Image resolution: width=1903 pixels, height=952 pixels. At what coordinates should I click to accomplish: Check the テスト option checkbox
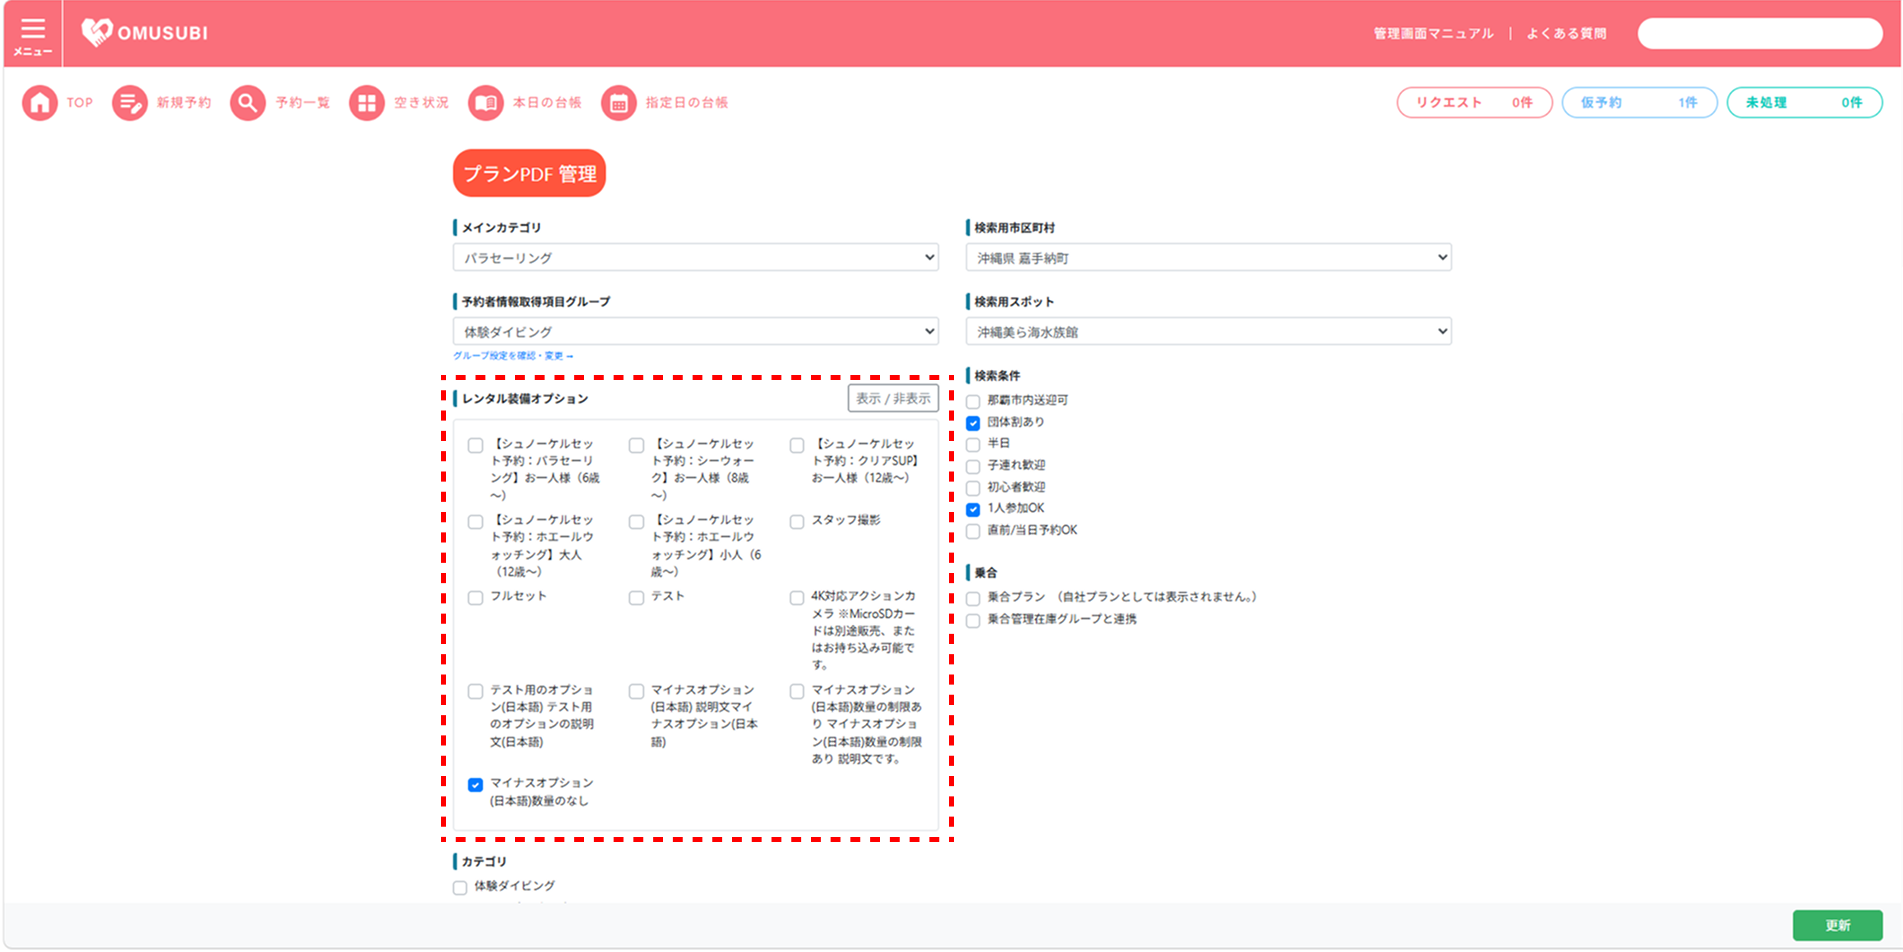(636, 598)
